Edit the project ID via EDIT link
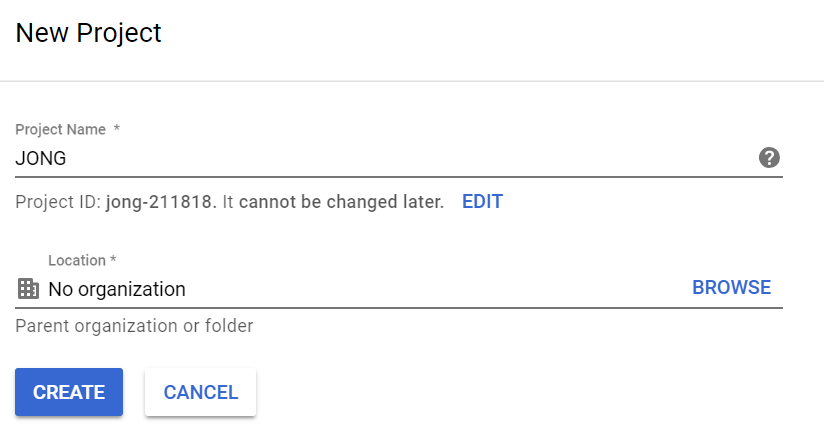This screenshot has height=439, width=824. (482, 202)
